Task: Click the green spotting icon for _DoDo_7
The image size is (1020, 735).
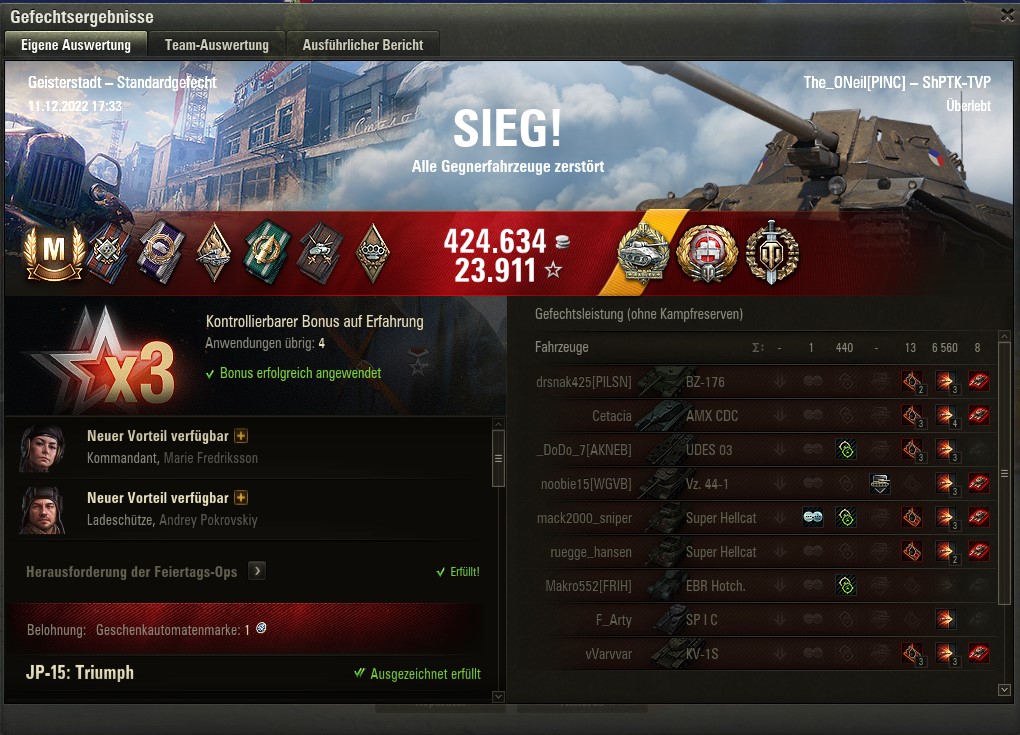Action: [x=846, y=449]
